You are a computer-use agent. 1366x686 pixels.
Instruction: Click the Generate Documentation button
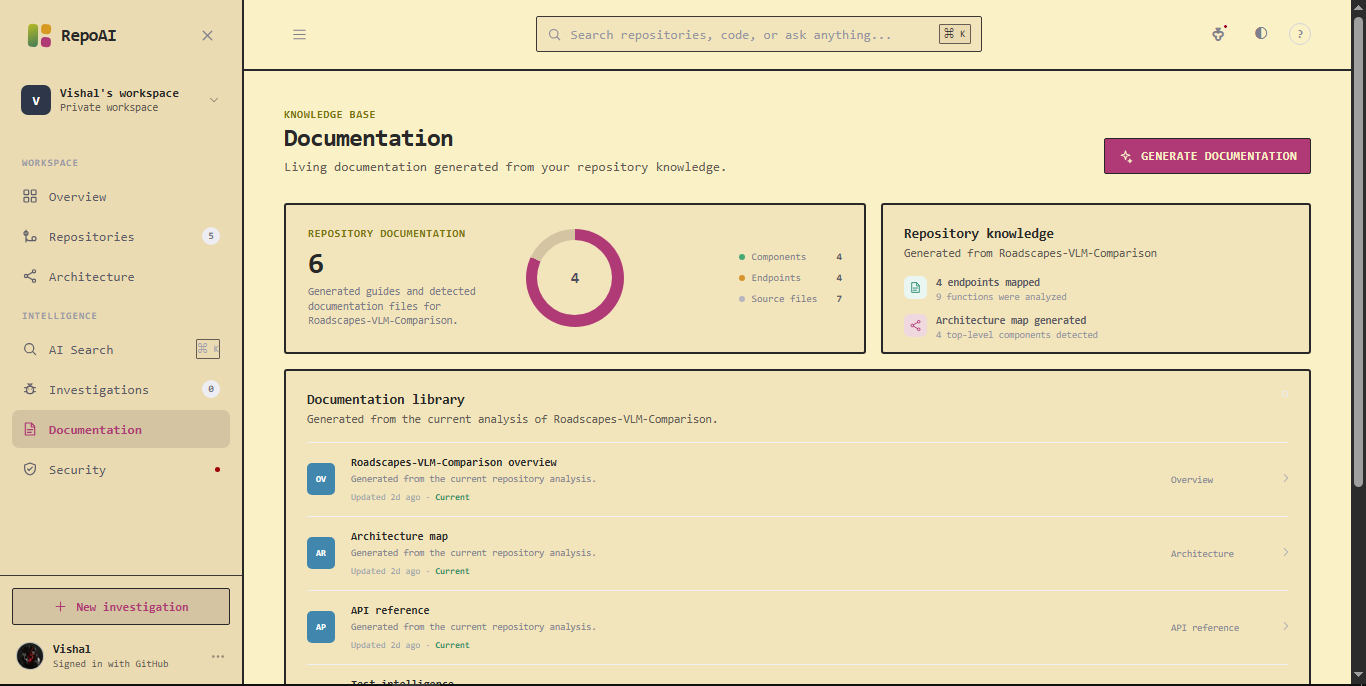pyautogui.click(x=1207, y=156)
